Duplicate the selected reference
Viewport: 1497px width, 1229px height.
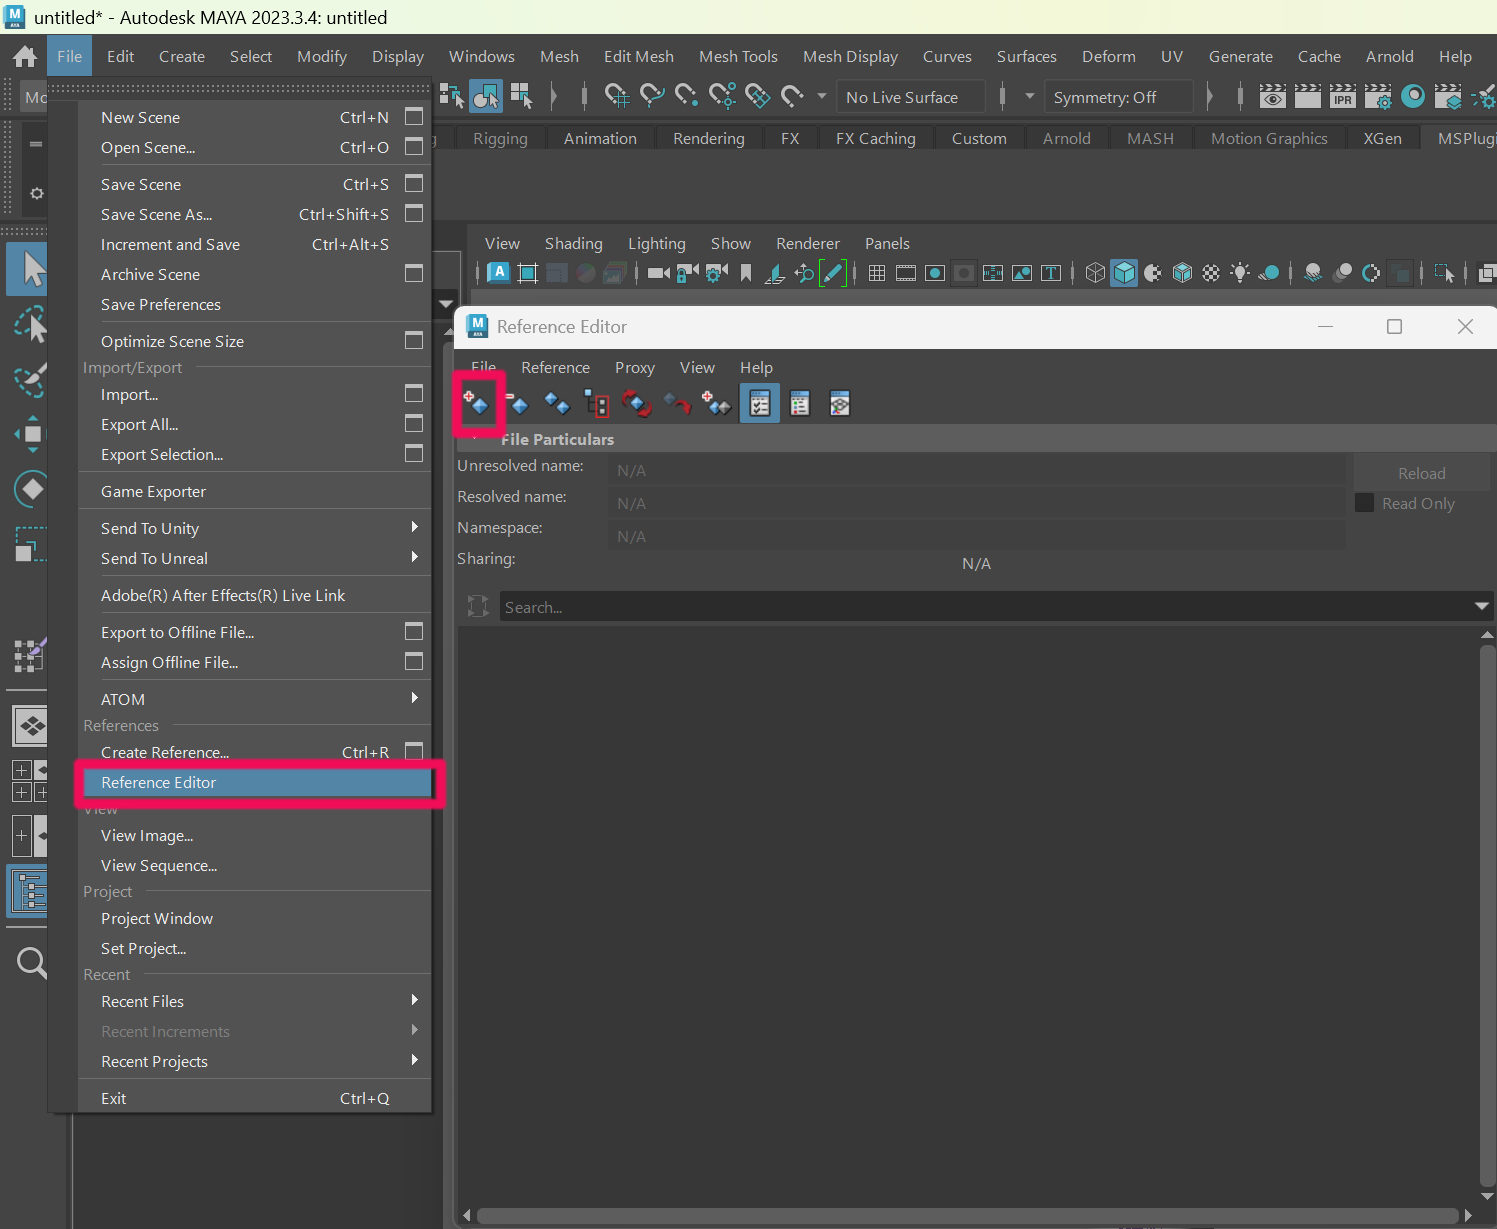pos(558,403)
